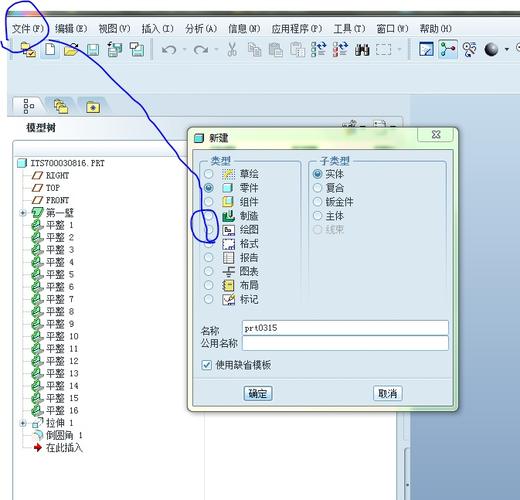Open the 文件(F) menu

[28, 29]
